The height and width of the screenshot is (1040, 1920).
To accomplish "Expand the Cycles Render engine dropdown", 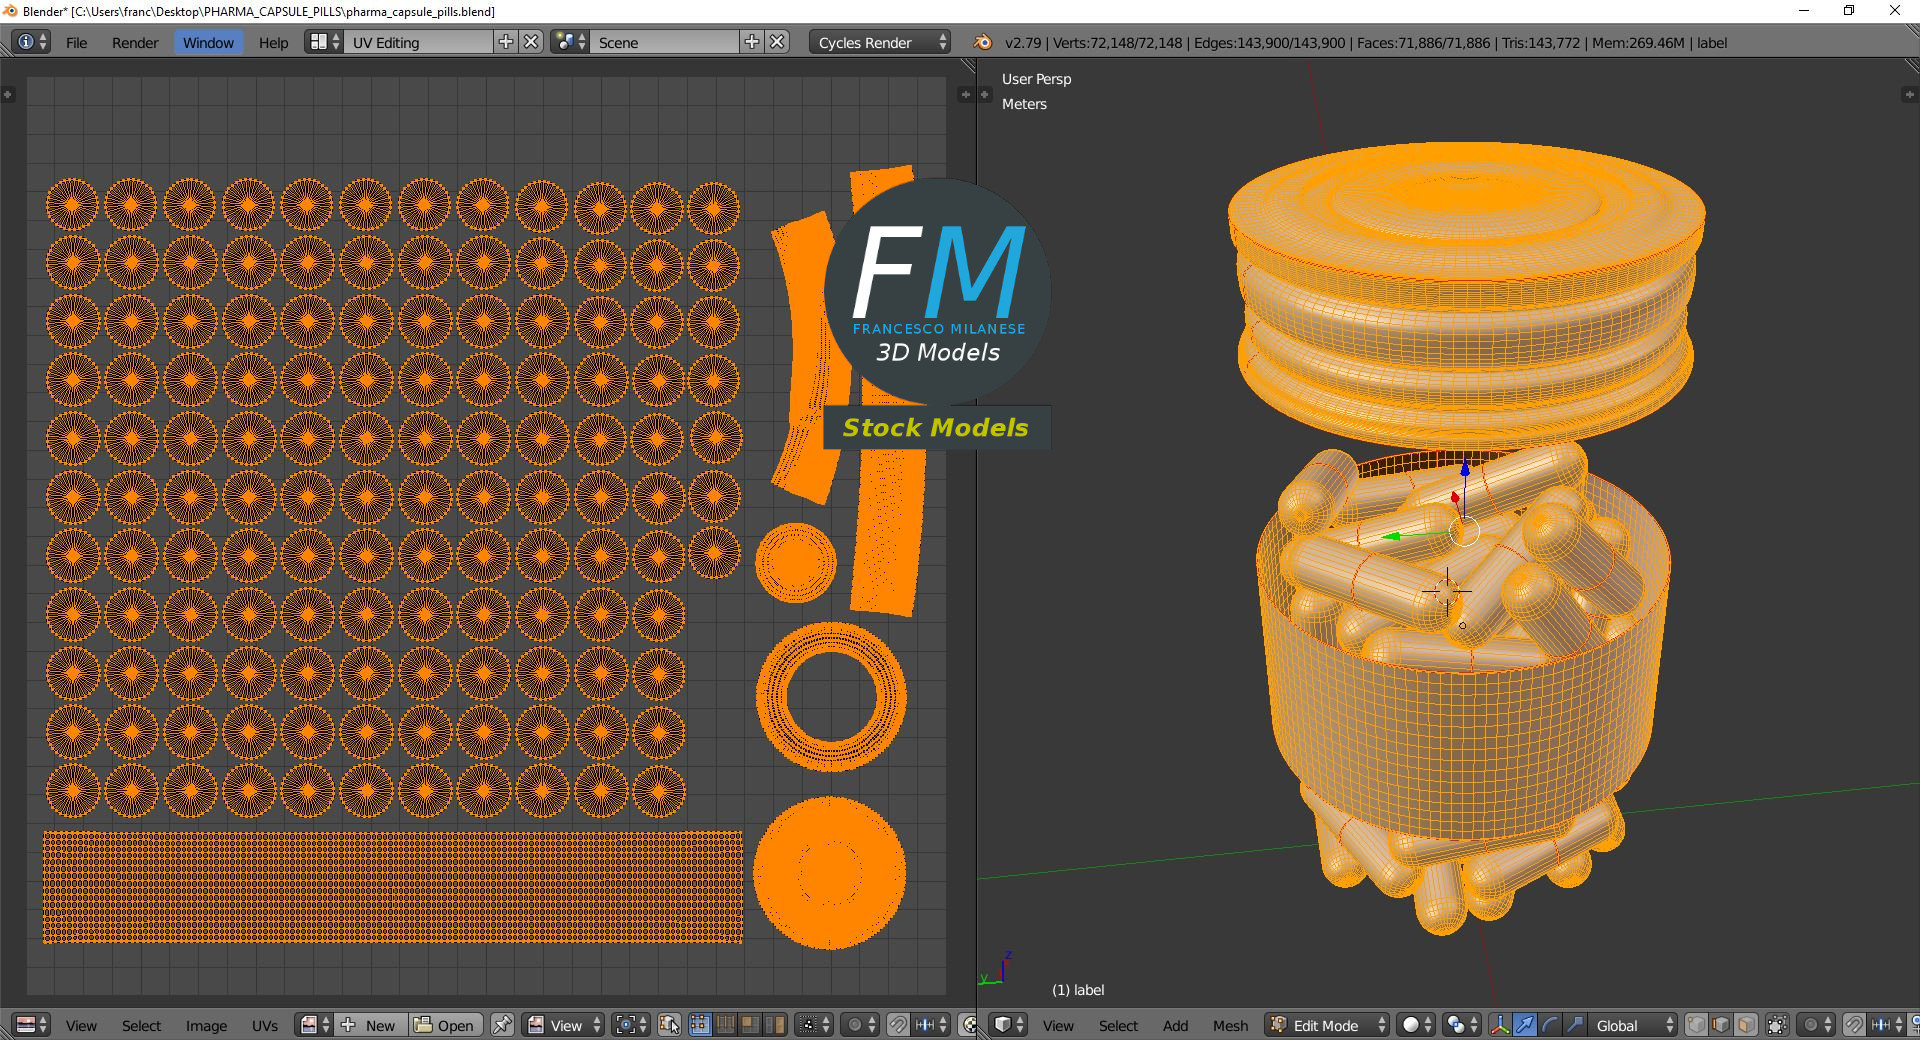I will pyautogui.click(x=880, y=42).
